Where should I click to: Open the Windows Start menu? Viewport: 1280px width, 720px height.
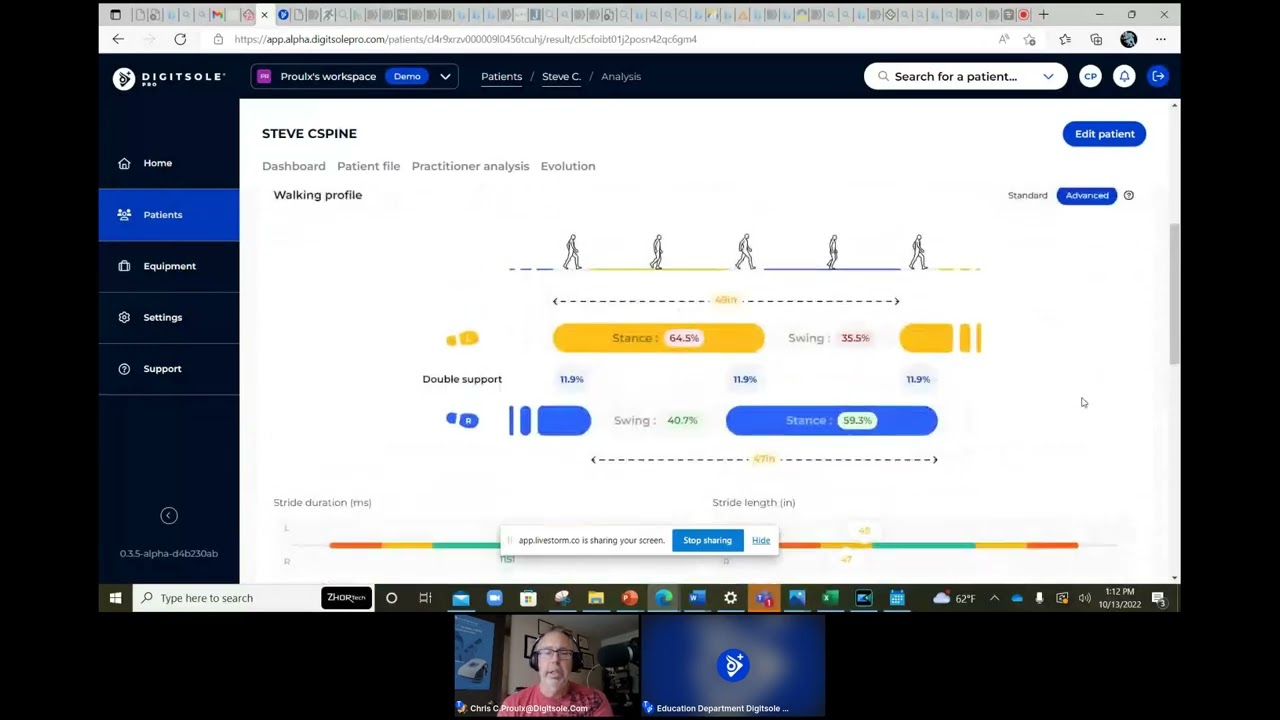point(115,598)
